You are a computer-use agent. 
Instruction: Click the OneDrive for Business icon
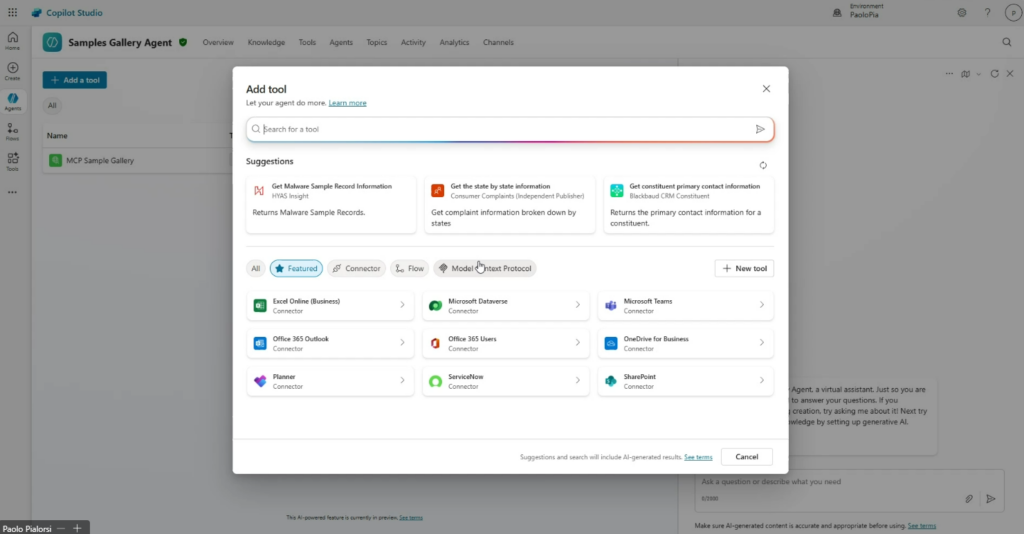[x=611, y=343]
